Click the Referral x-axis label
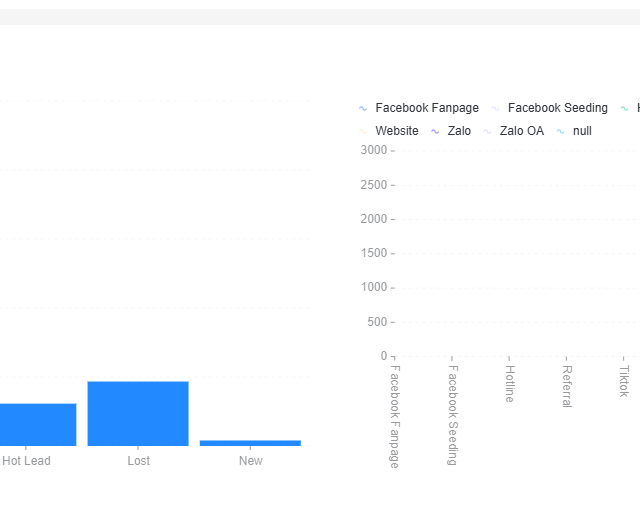Viewport: 640px width, 513px height. click(x=566, y=386)
